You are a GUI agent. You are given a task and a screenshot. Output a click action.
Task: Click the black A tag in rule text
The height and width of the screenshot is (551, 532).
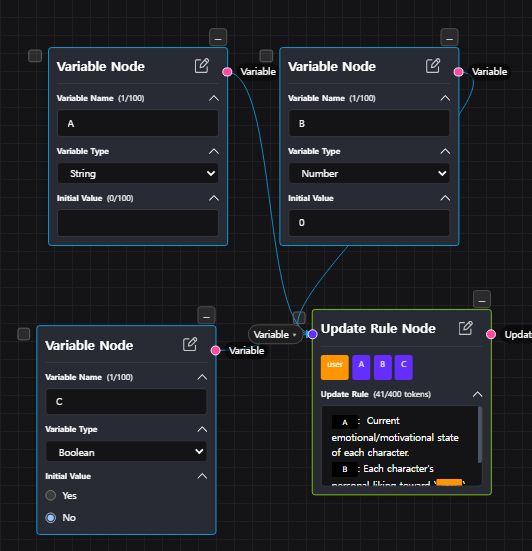345,422
